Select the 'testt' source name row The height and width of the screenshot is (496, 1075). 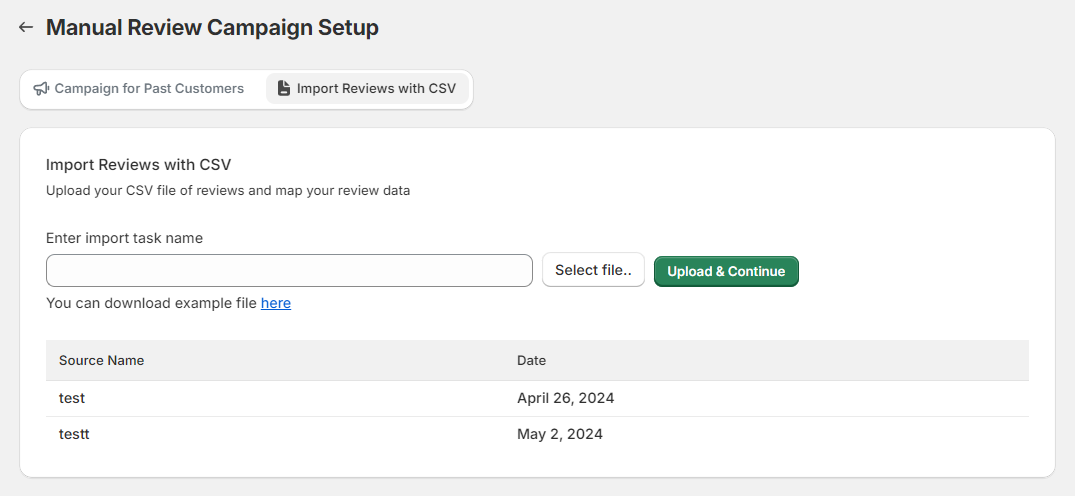tap(74, 434)
